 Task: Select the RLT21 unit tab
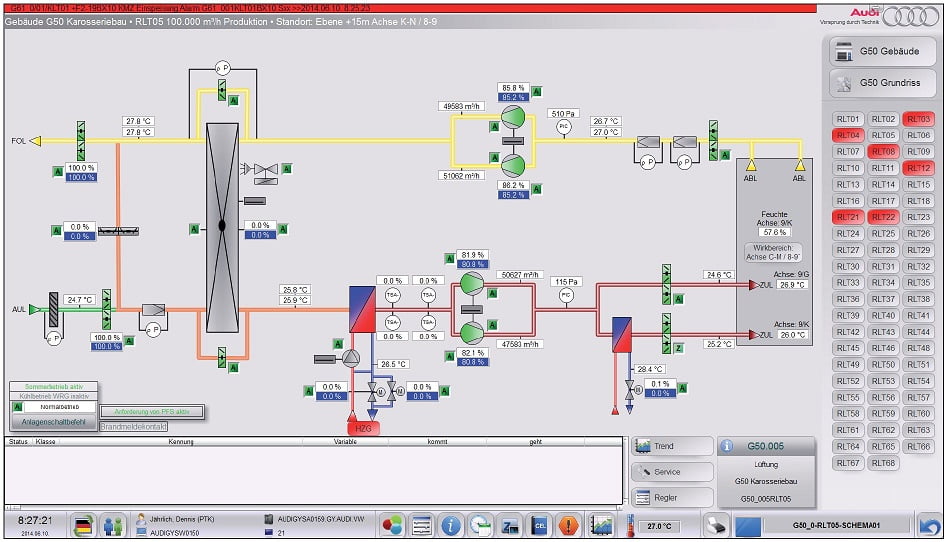point(848,217)
